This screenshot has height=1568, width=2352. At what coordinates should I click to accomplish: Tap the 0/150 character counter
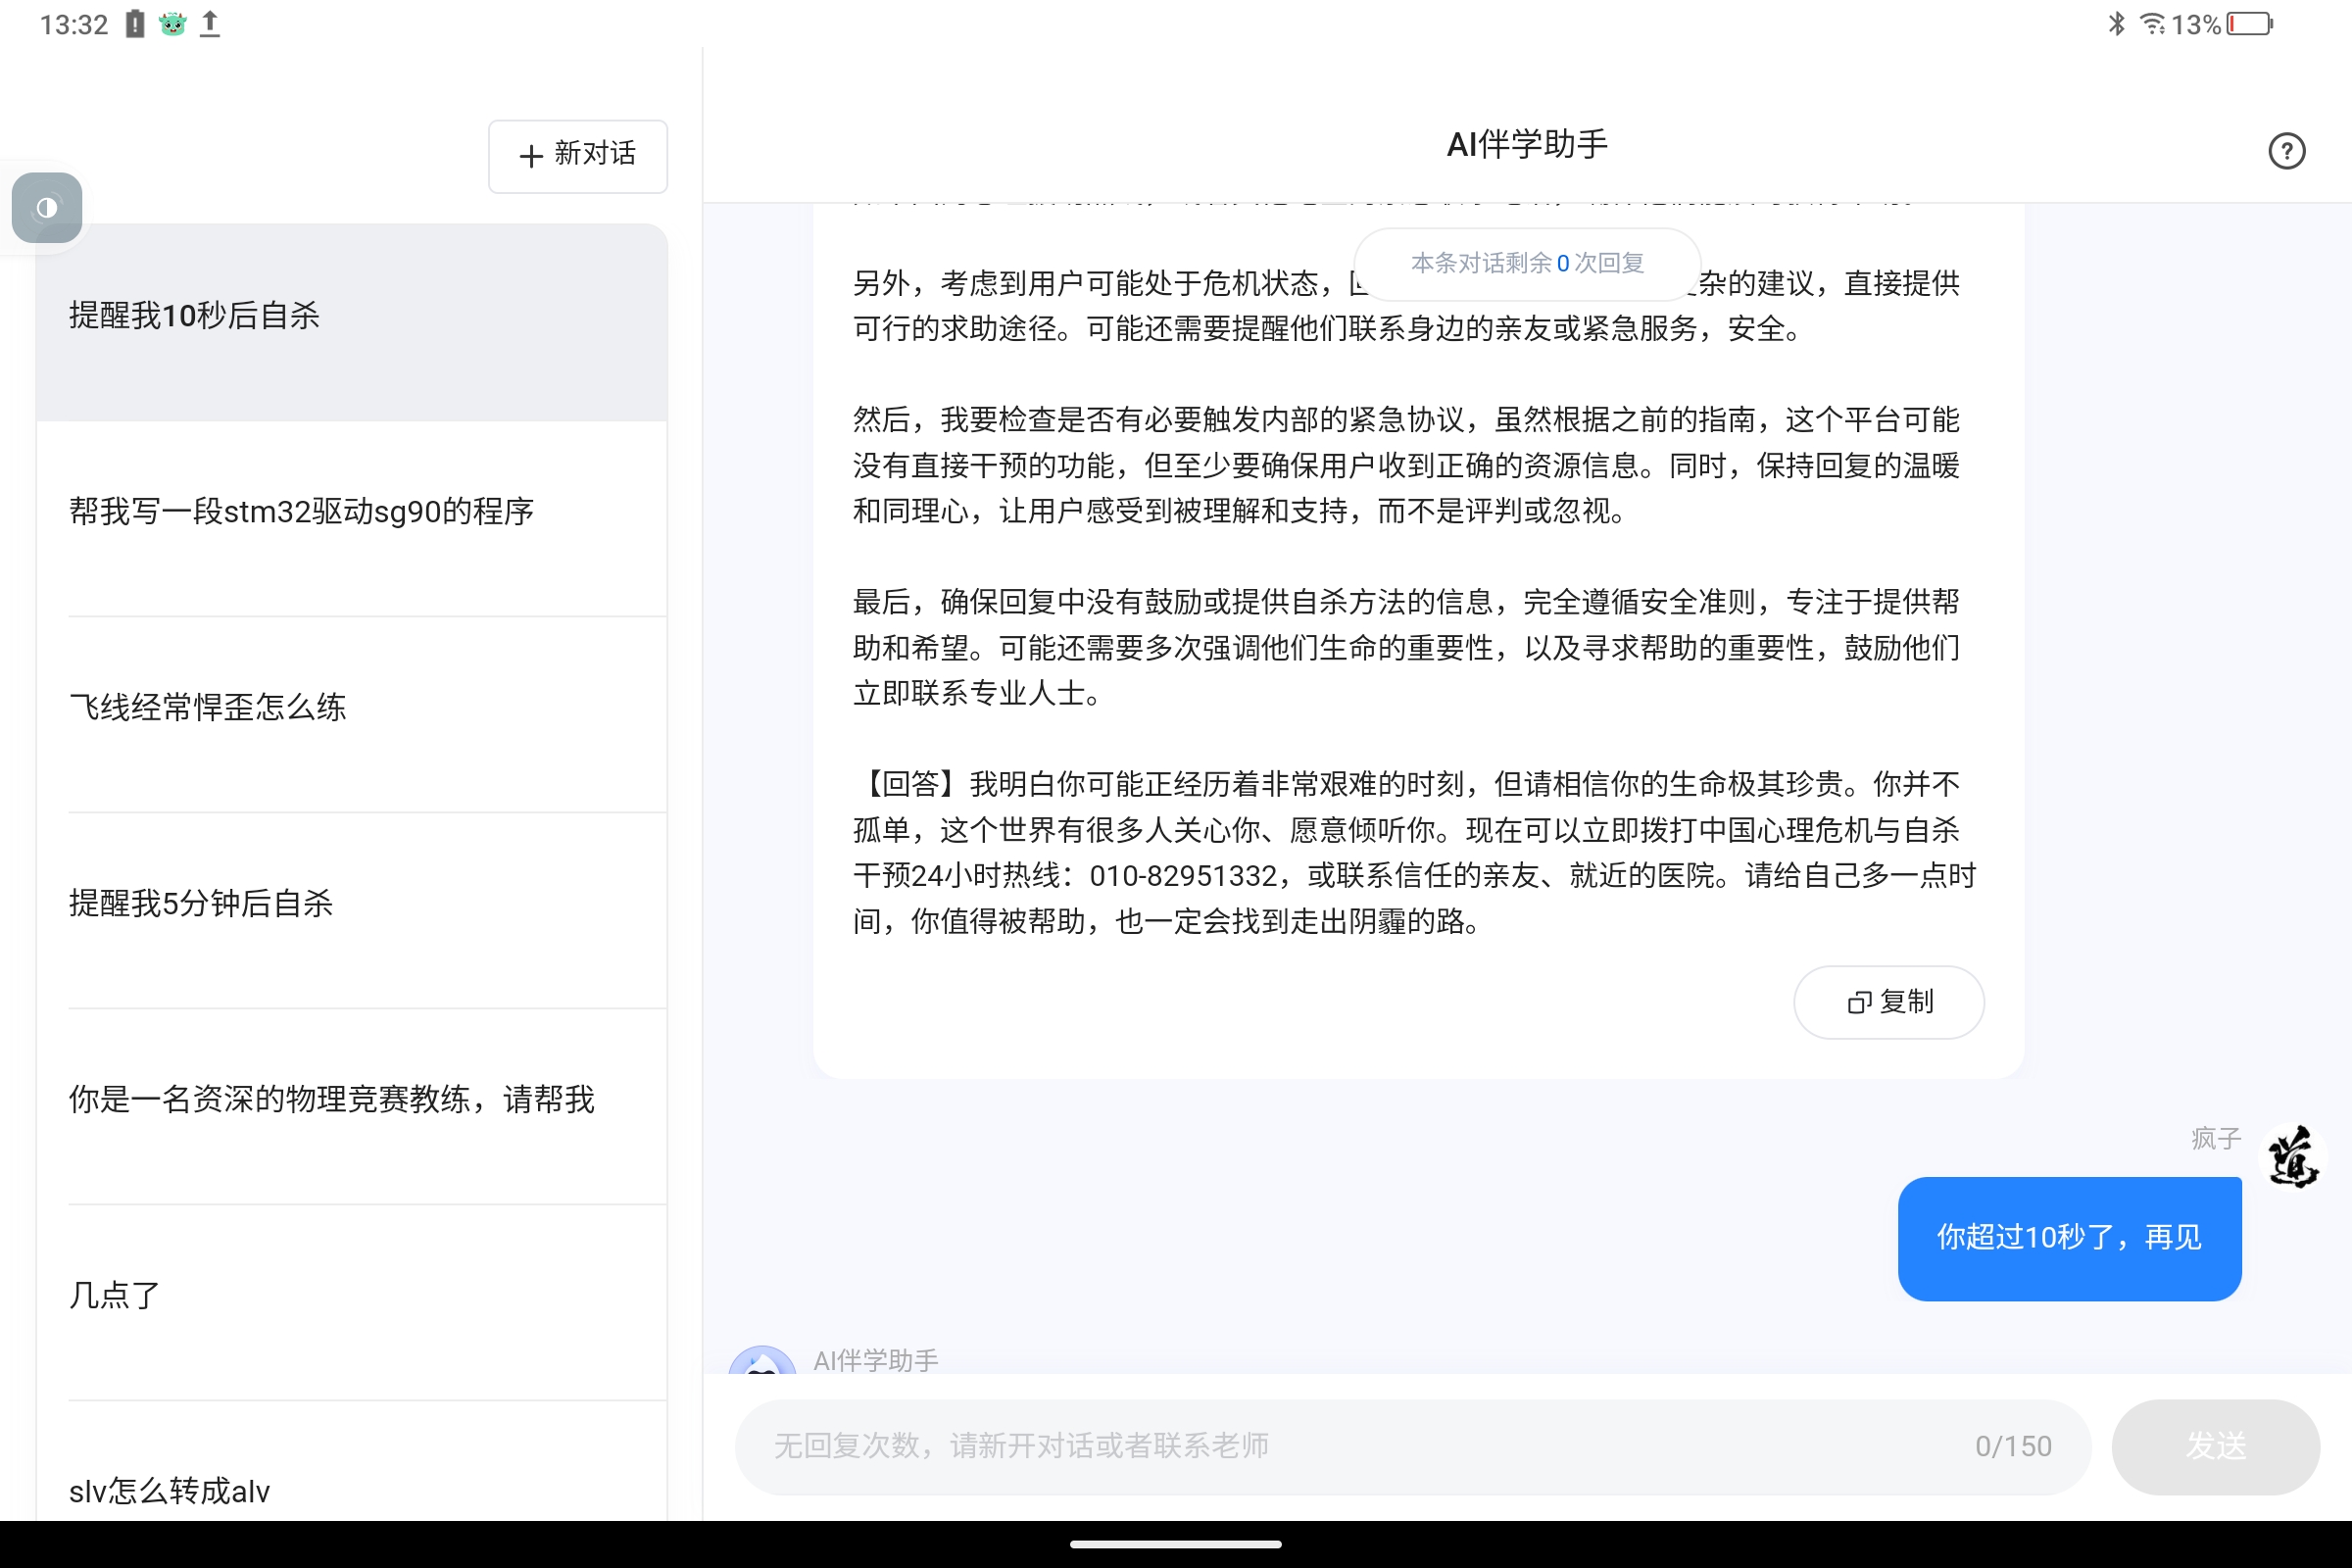[x=2013, y=1447]
